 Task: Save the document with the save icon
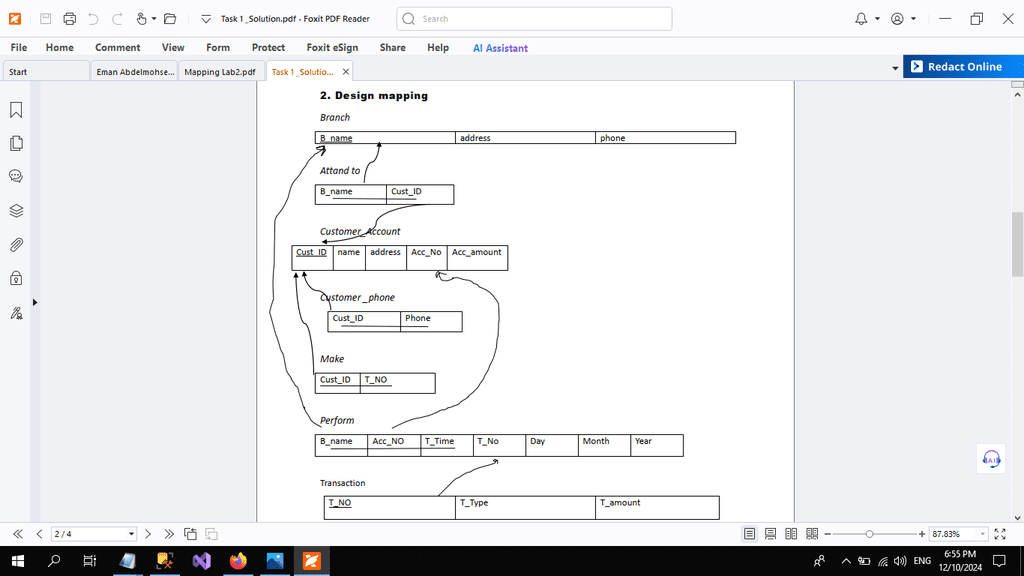(x=45, y=19)
